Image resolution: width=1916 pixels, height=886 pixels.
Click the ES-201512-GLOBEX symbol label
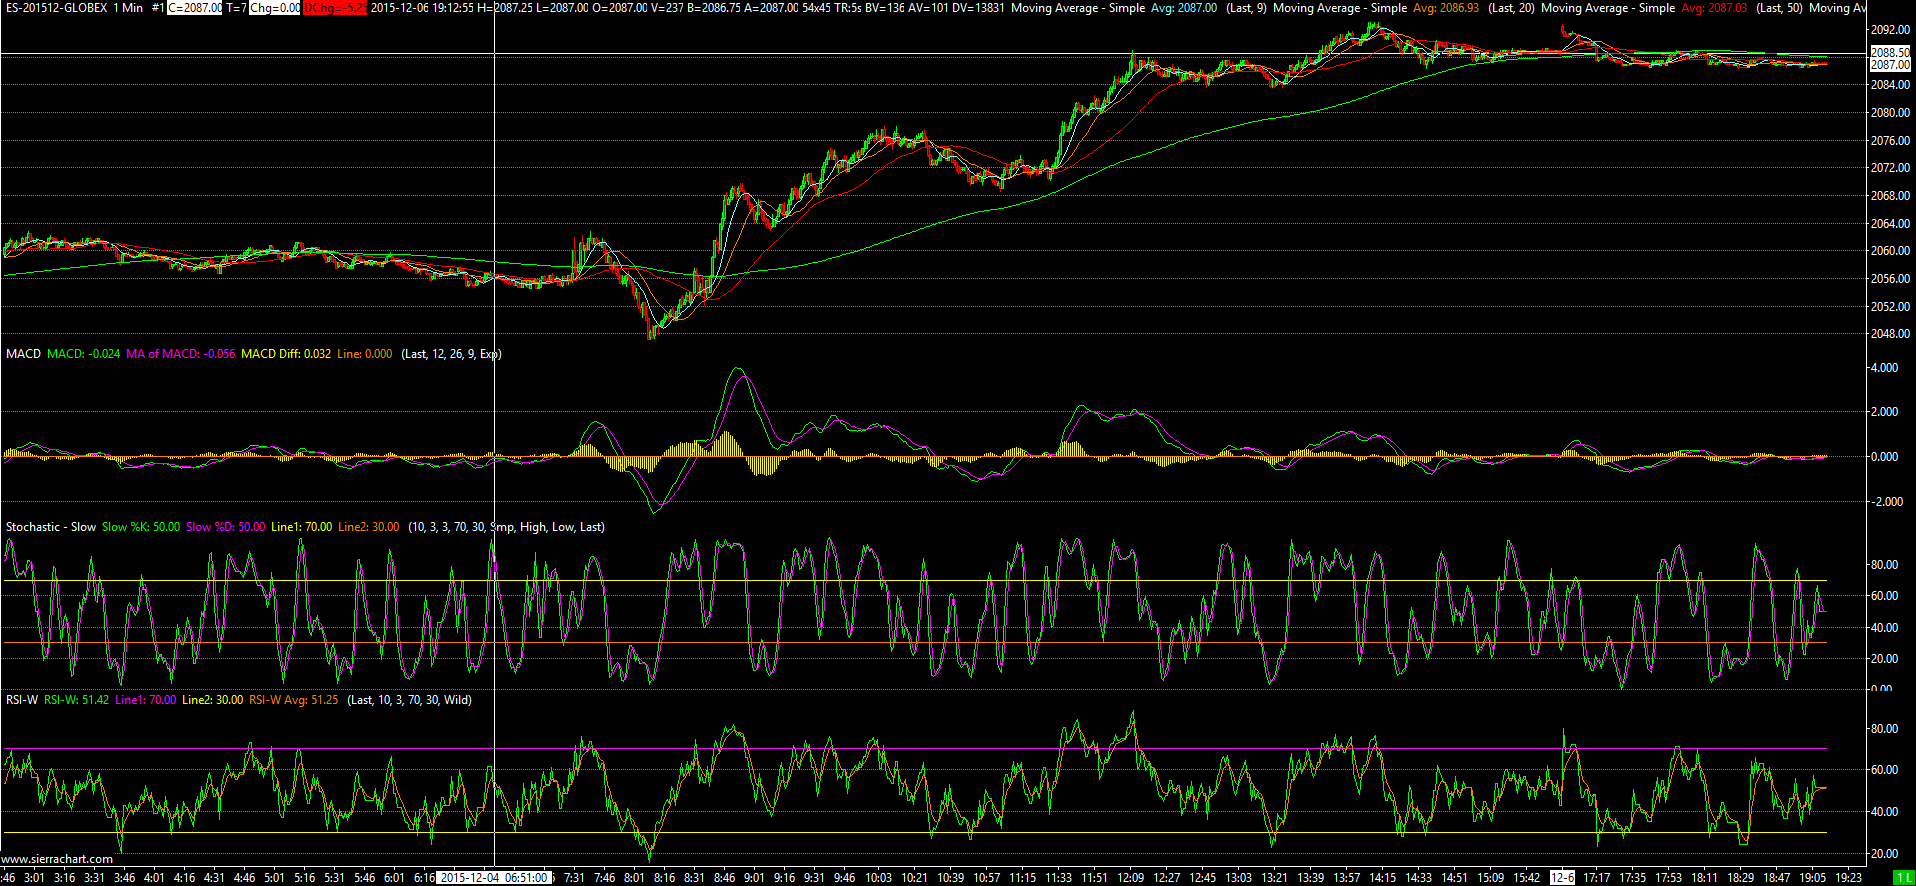click(56, 8)
